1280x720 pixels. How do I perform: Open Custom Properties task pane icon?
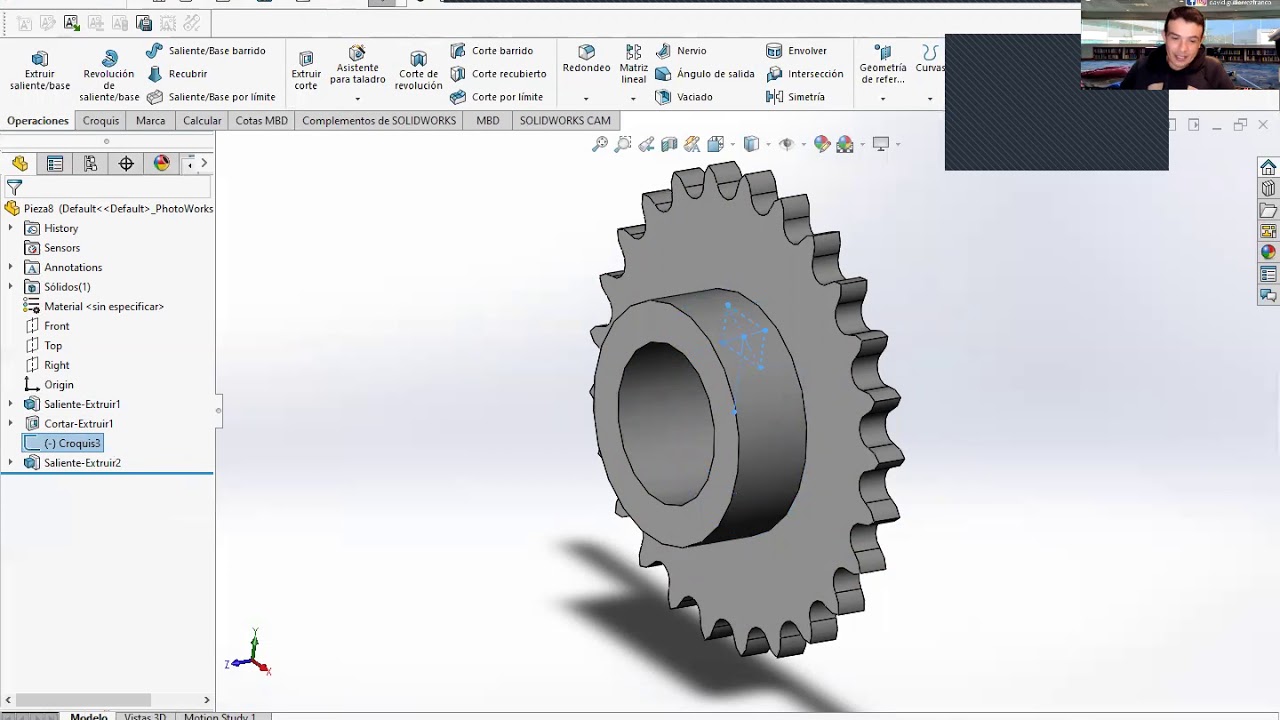click(x=1268, y=274)
